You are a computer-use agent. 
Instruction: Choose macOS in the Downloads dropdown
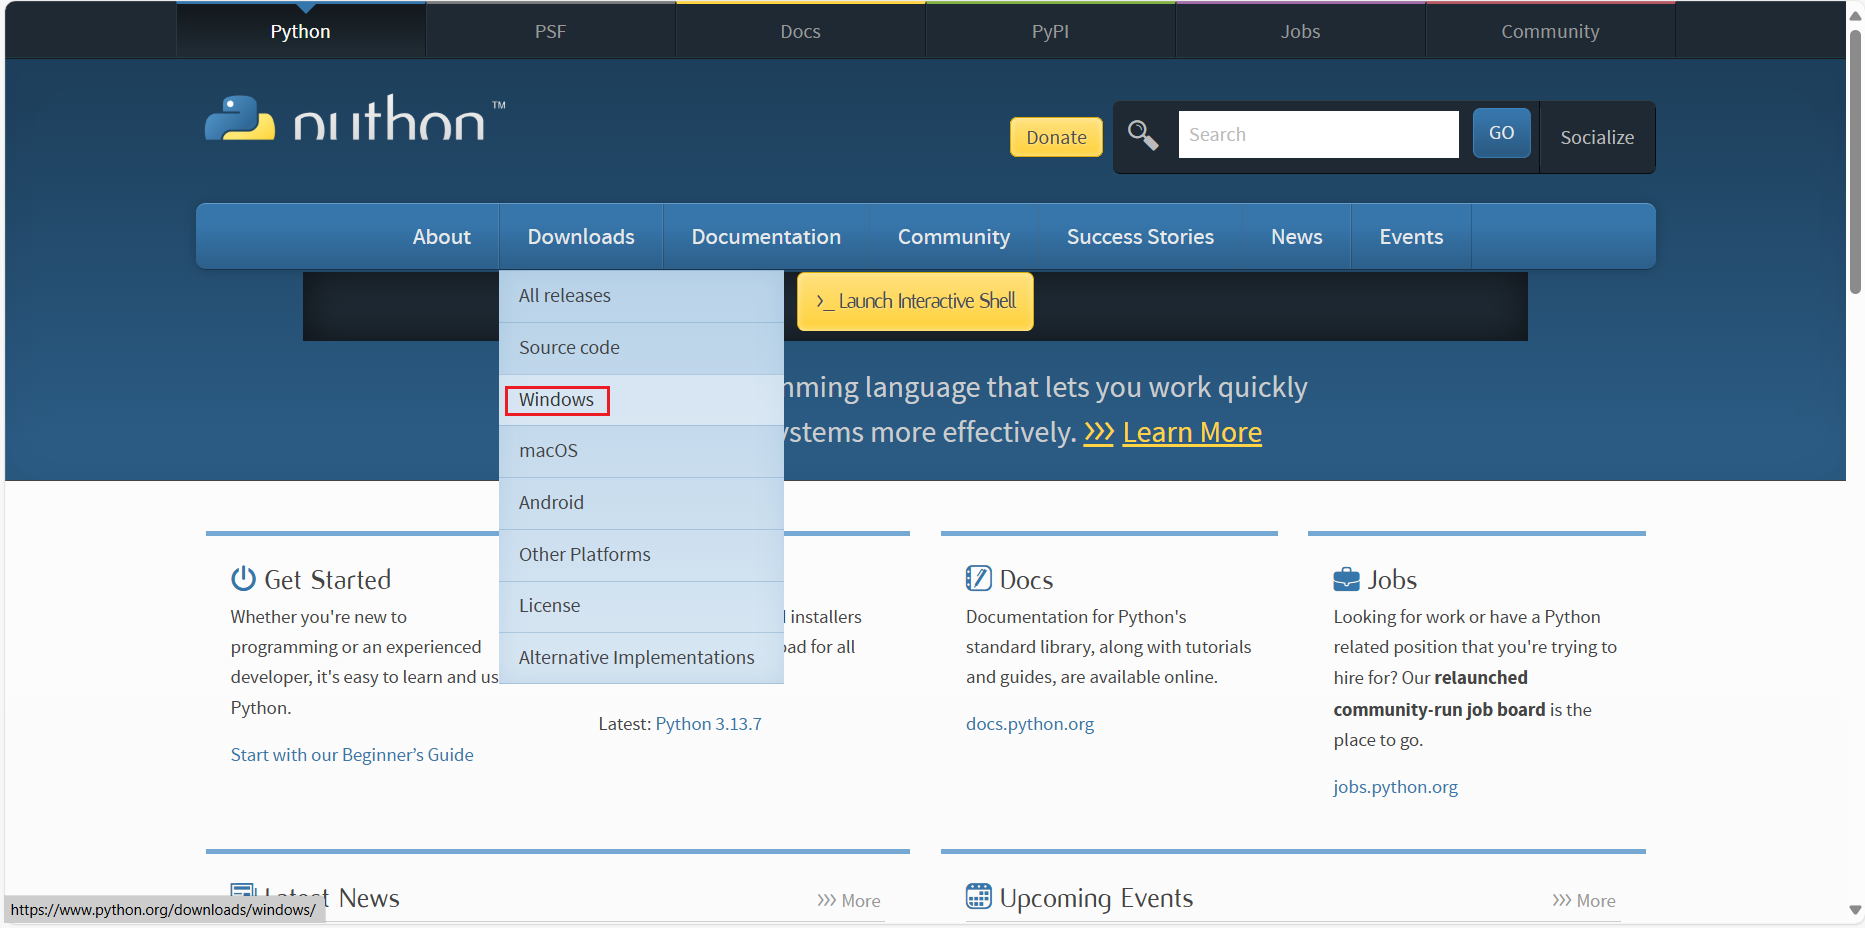[548, 451]
